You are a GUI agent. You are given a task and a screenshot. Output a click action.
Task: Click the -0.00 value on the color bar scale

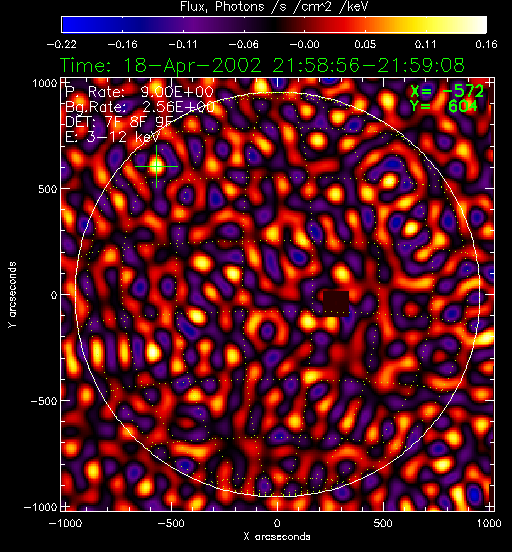pos(305,44)
